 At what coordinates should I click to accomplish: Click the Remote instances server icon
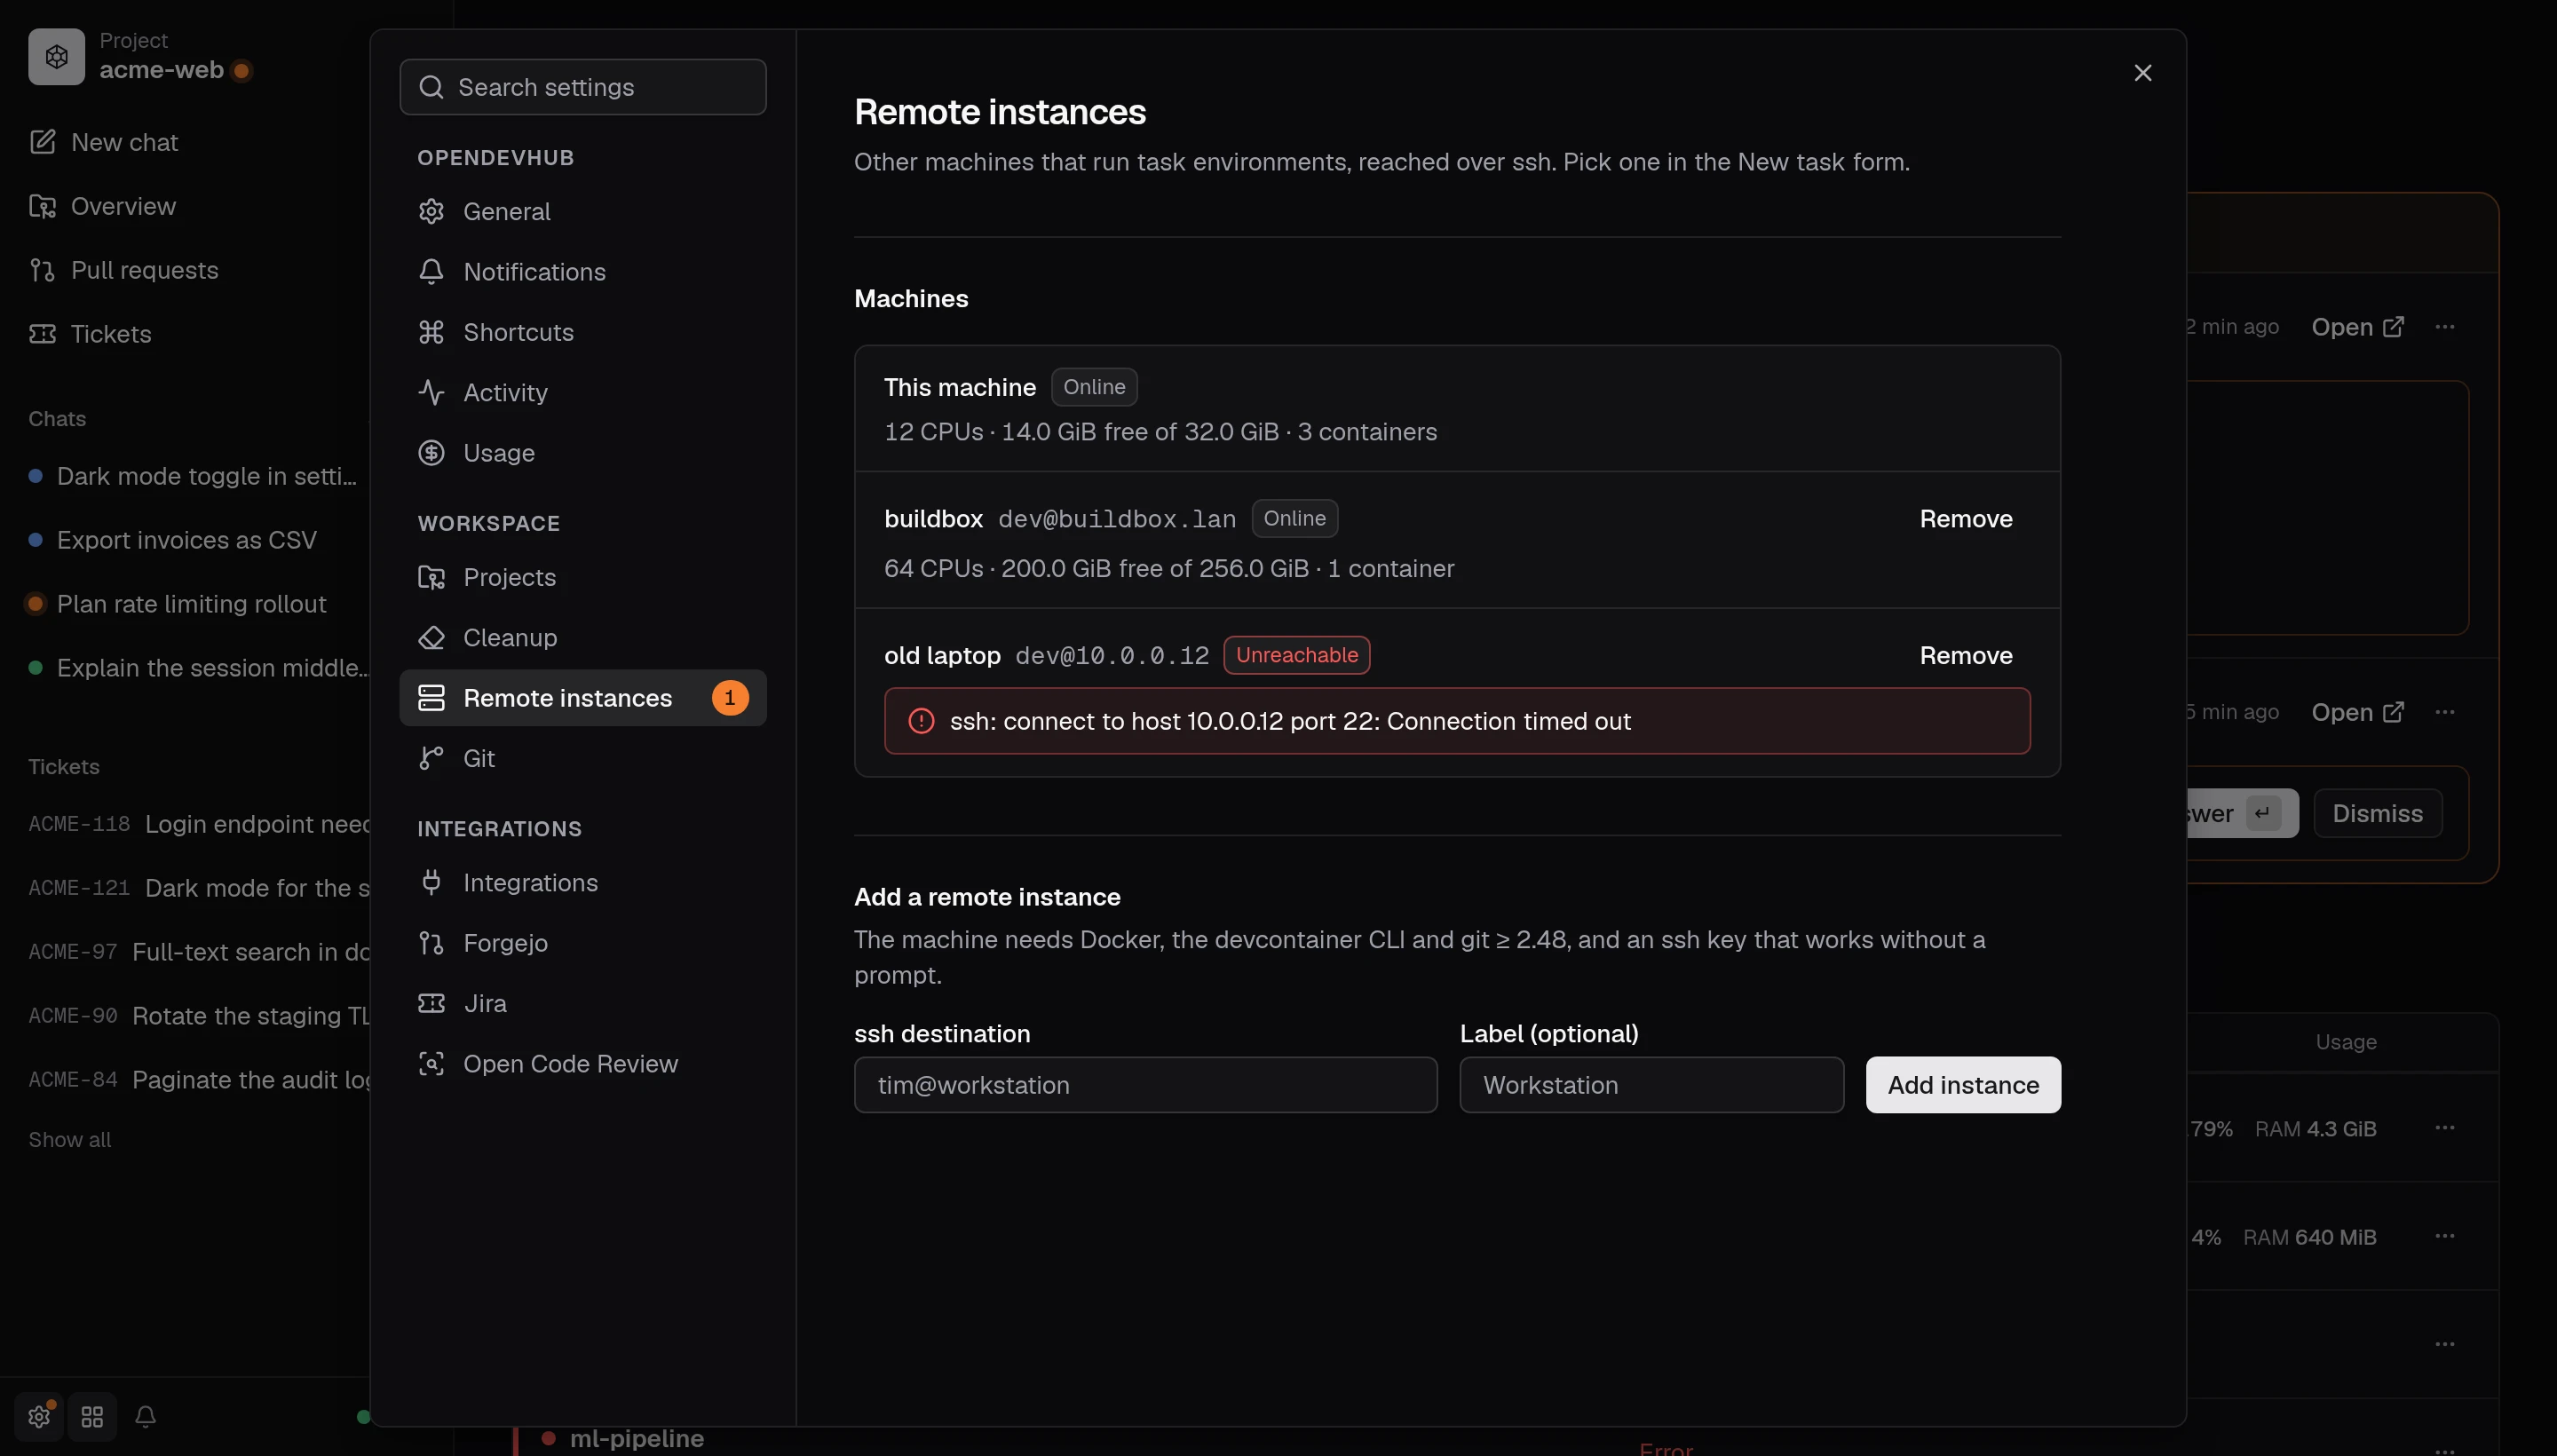pos(431,698)
